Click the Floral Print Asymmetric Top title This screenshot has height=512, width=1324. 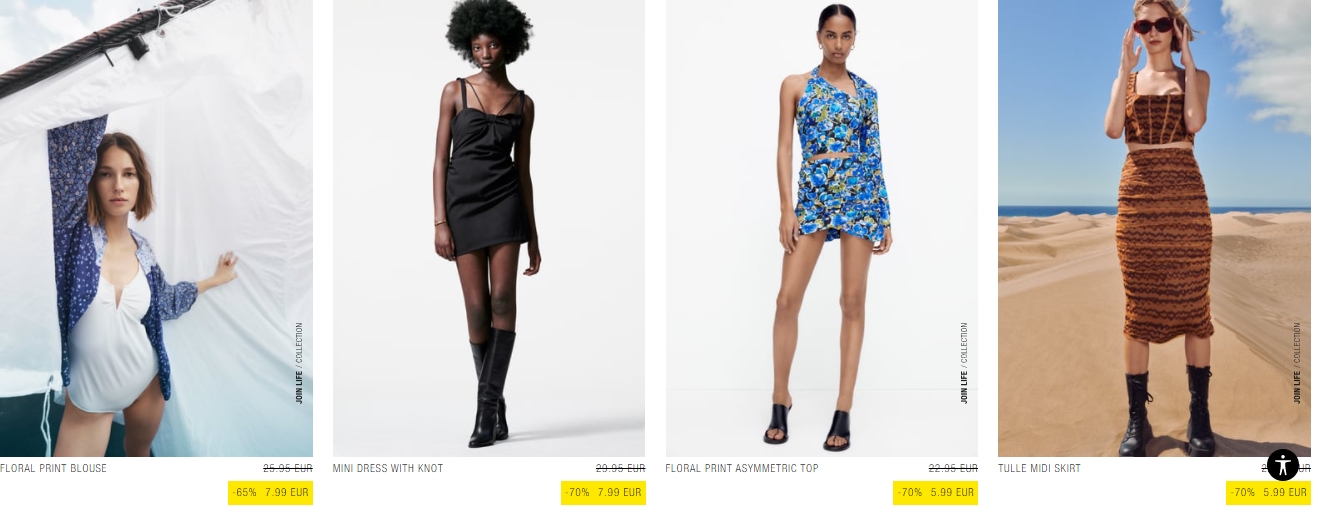(x=742, y=468)
